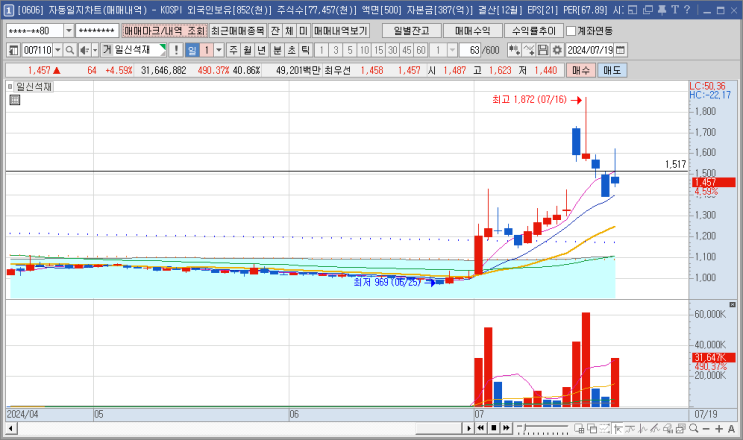
Task: Open the 수익률추이 view
Action: tap(534, 31)
